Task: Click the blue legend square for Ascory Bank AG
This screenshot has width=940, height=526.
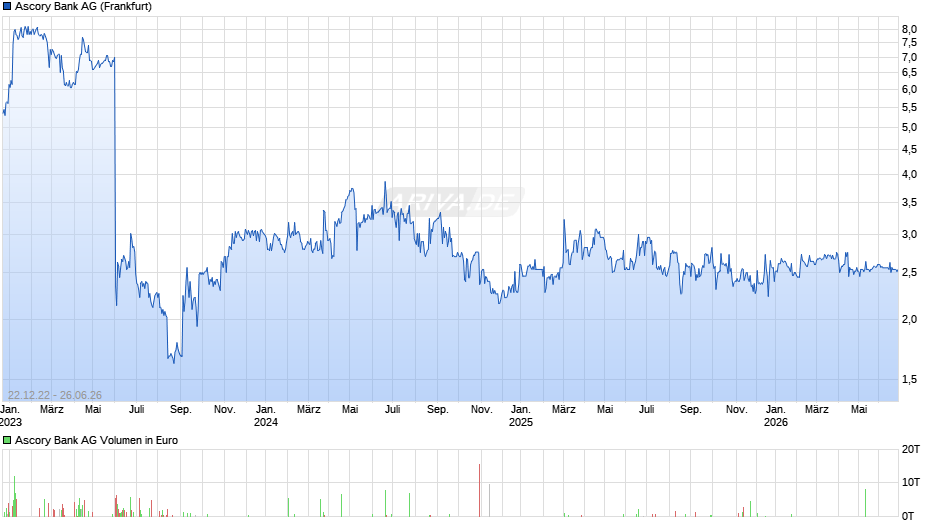Action: (x=7, y=7)
